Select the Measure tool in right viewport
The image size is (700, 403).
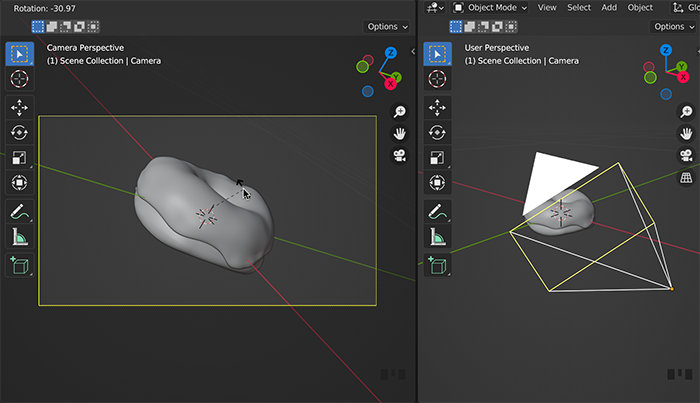(x=437, y=237)
